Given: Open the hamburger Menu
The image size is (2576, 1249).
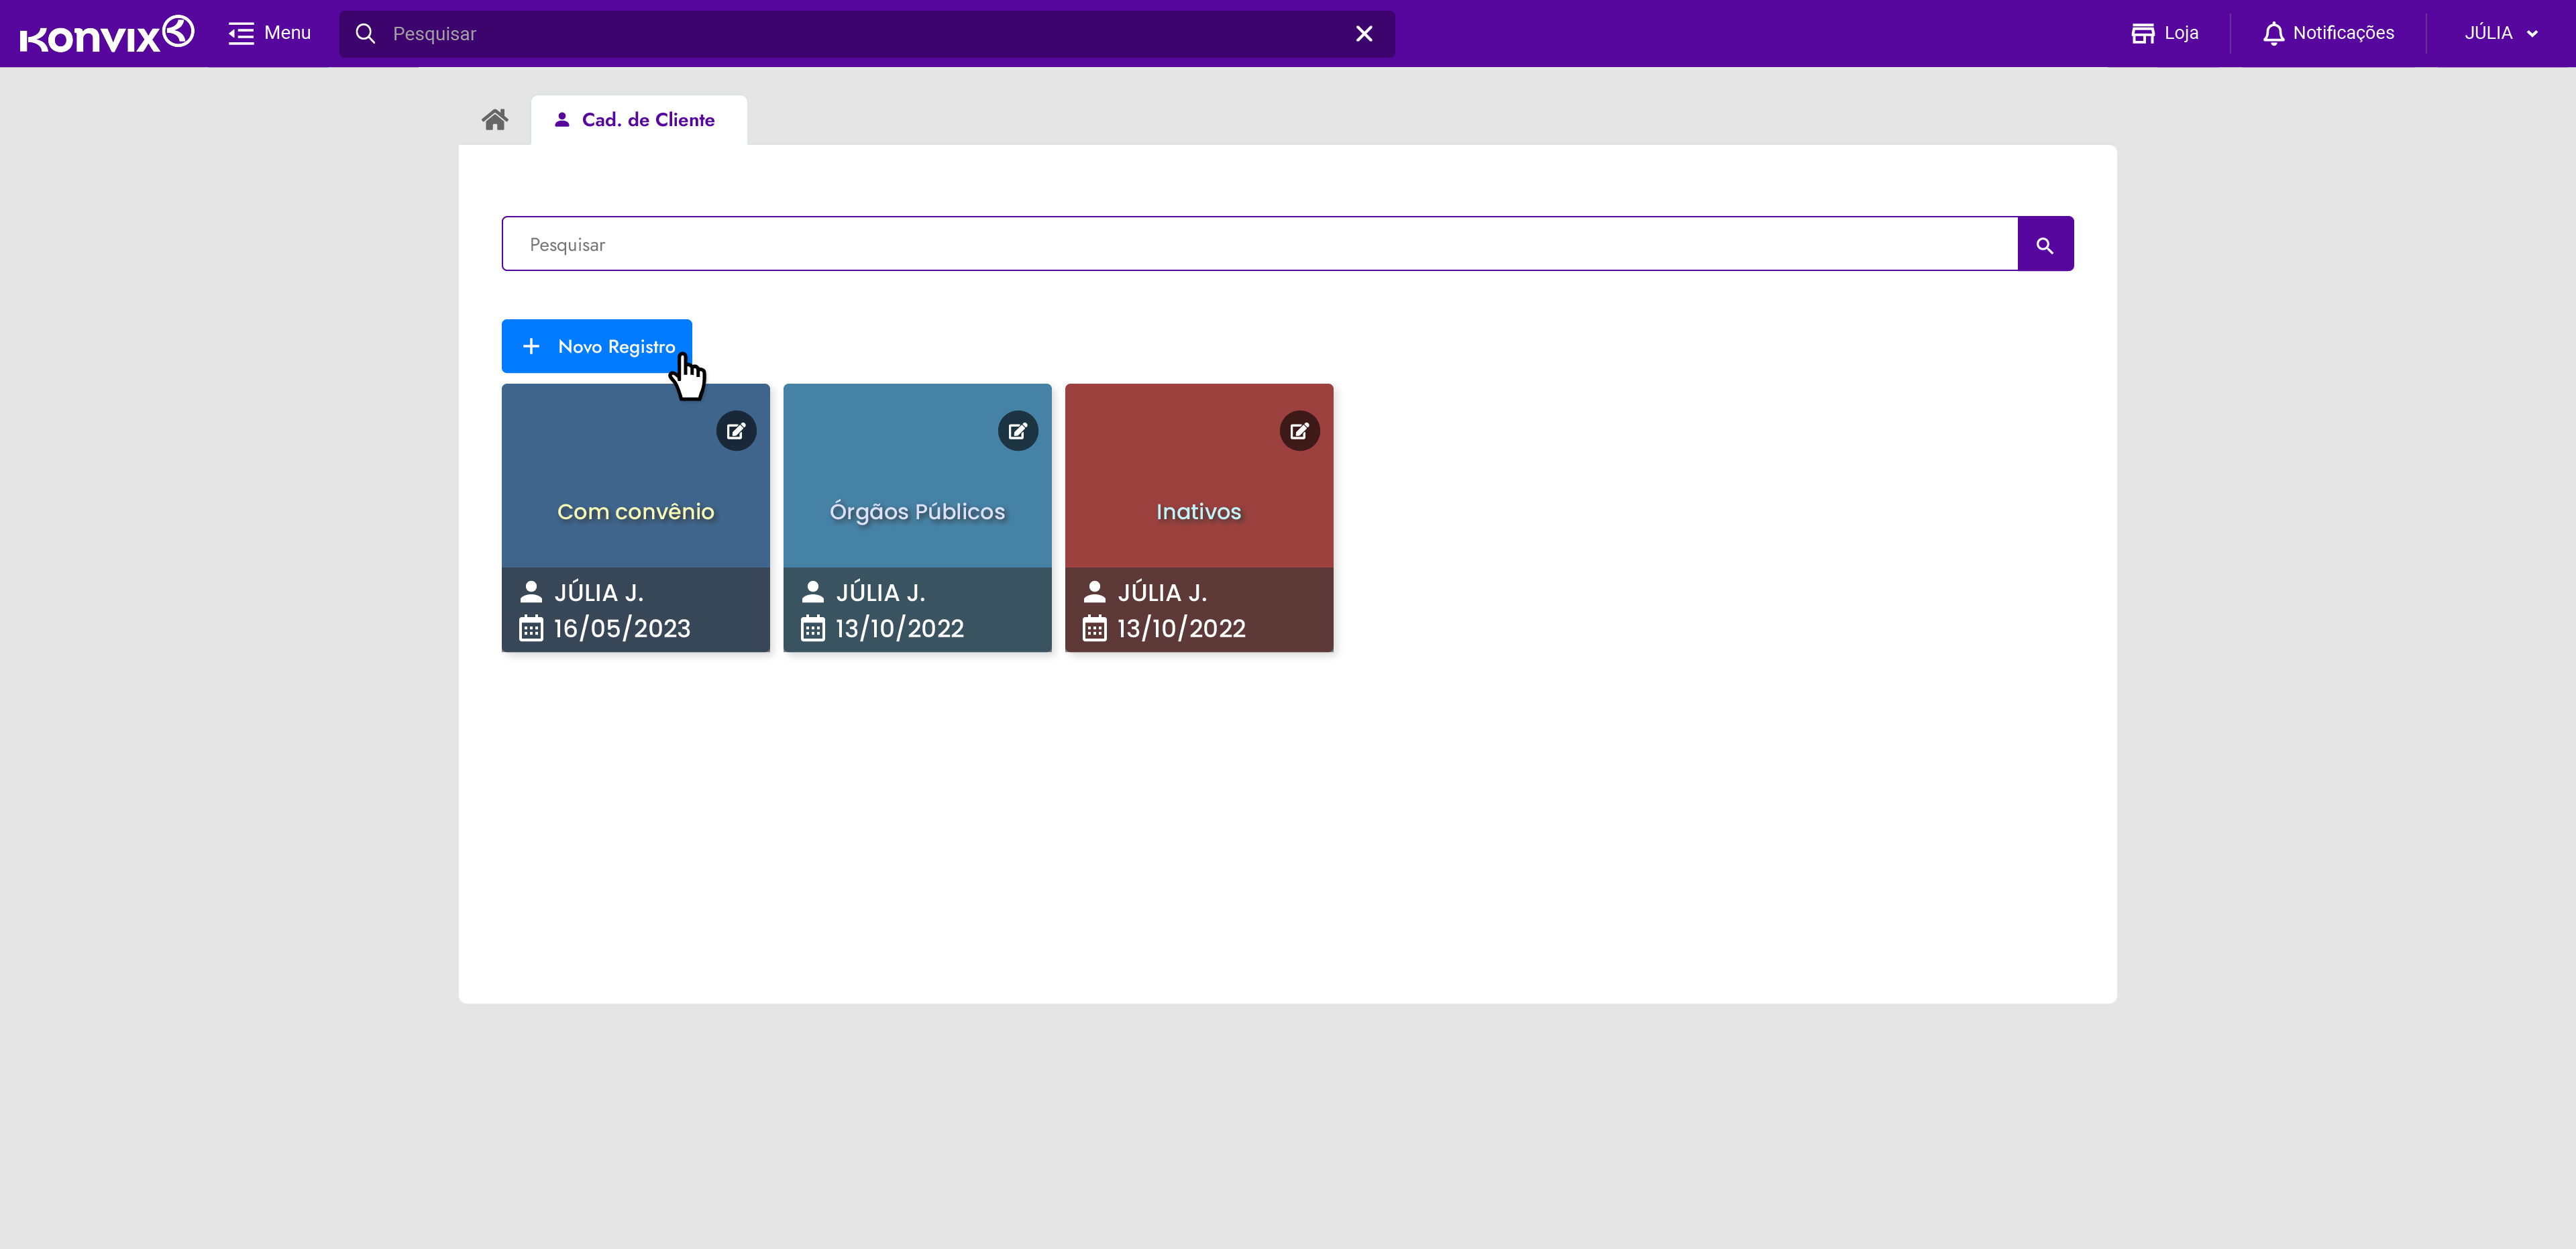Looking at the screenshot, I should pyautogui.click(x=269, y=34).
